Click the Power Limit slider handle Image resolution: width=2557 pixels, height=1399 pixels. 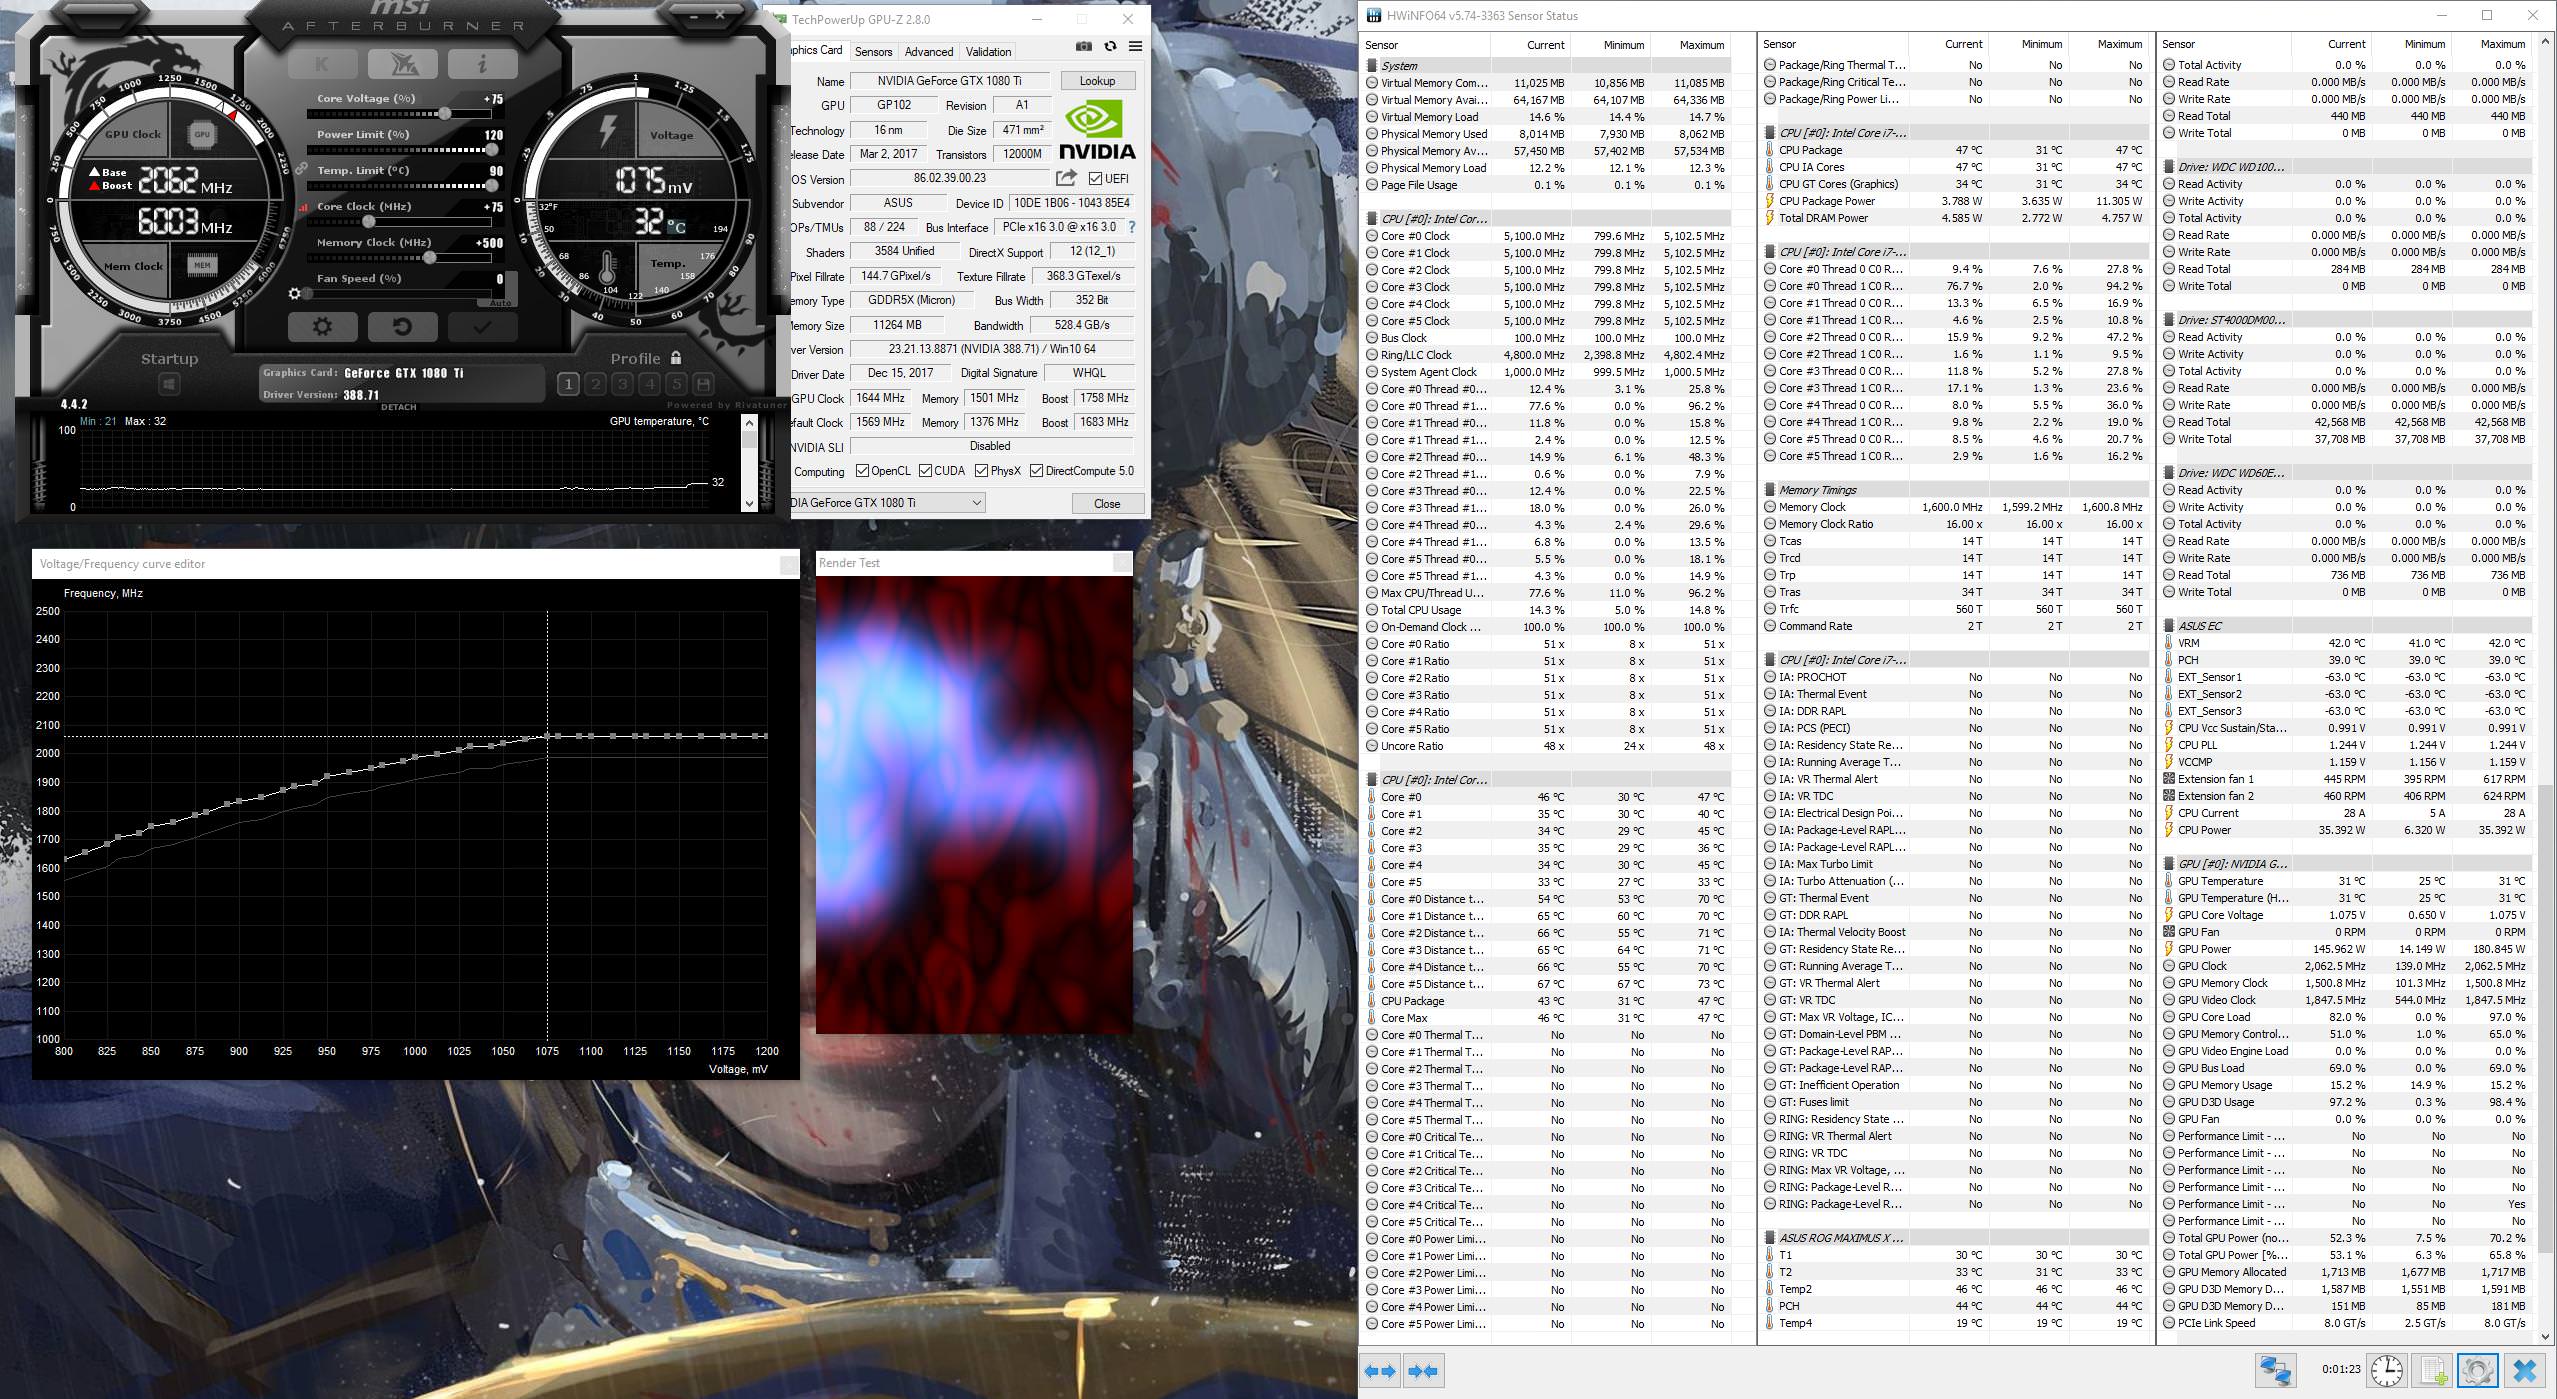tap(491, 150)
